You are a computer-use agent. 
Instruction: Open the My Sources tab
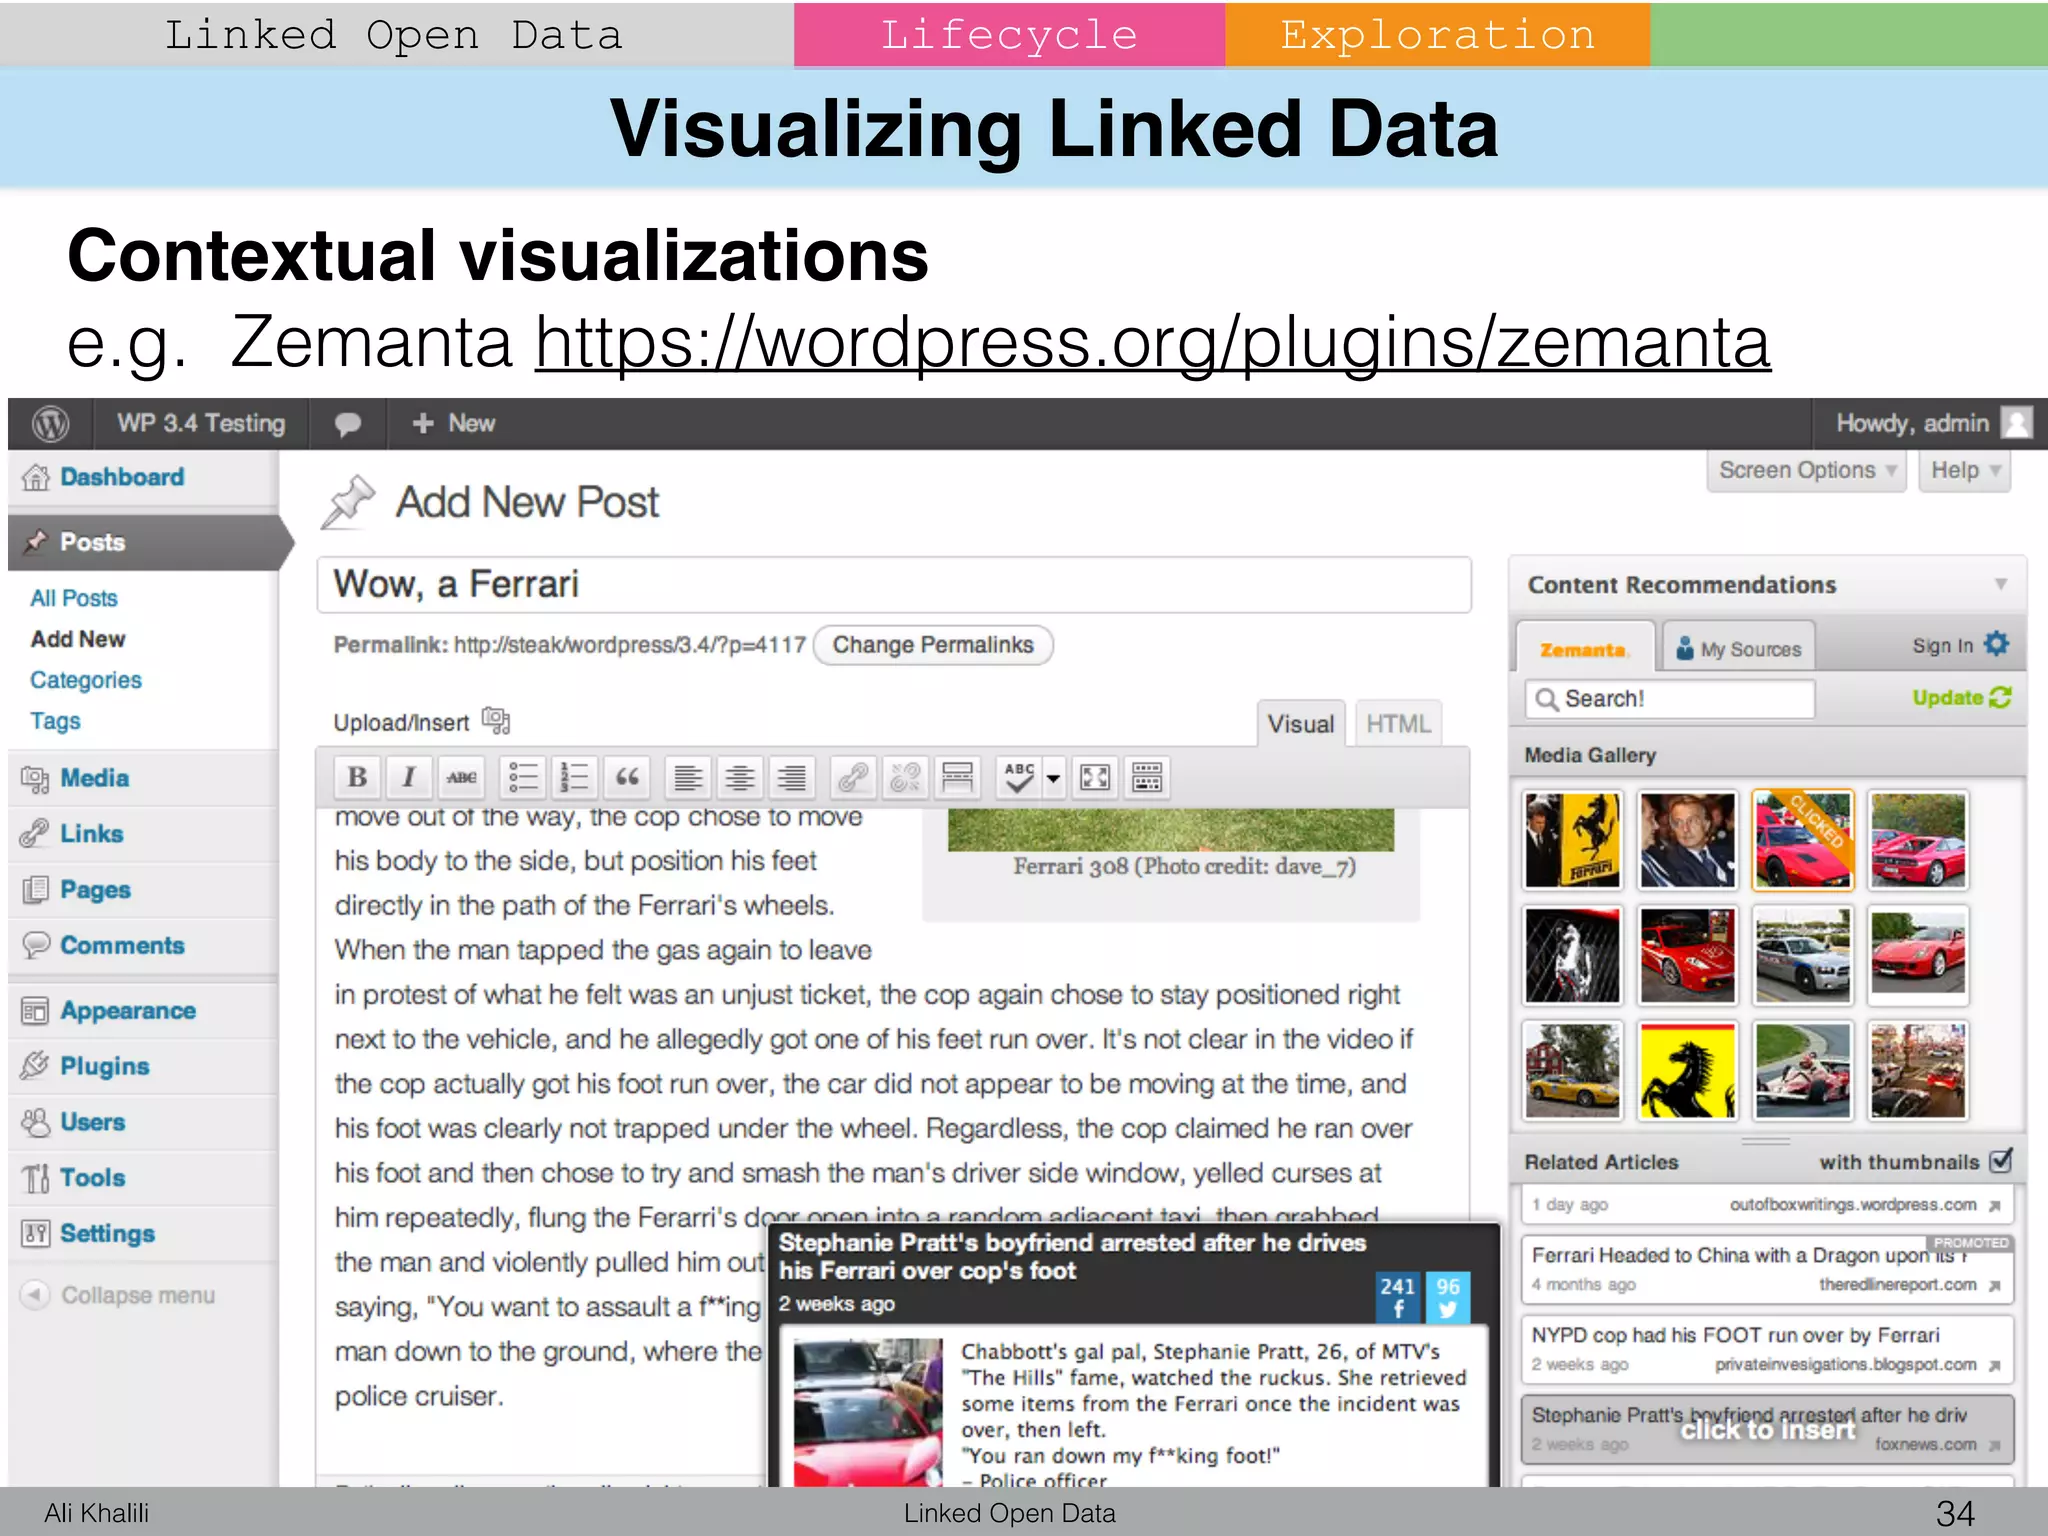click(1739, 649)
